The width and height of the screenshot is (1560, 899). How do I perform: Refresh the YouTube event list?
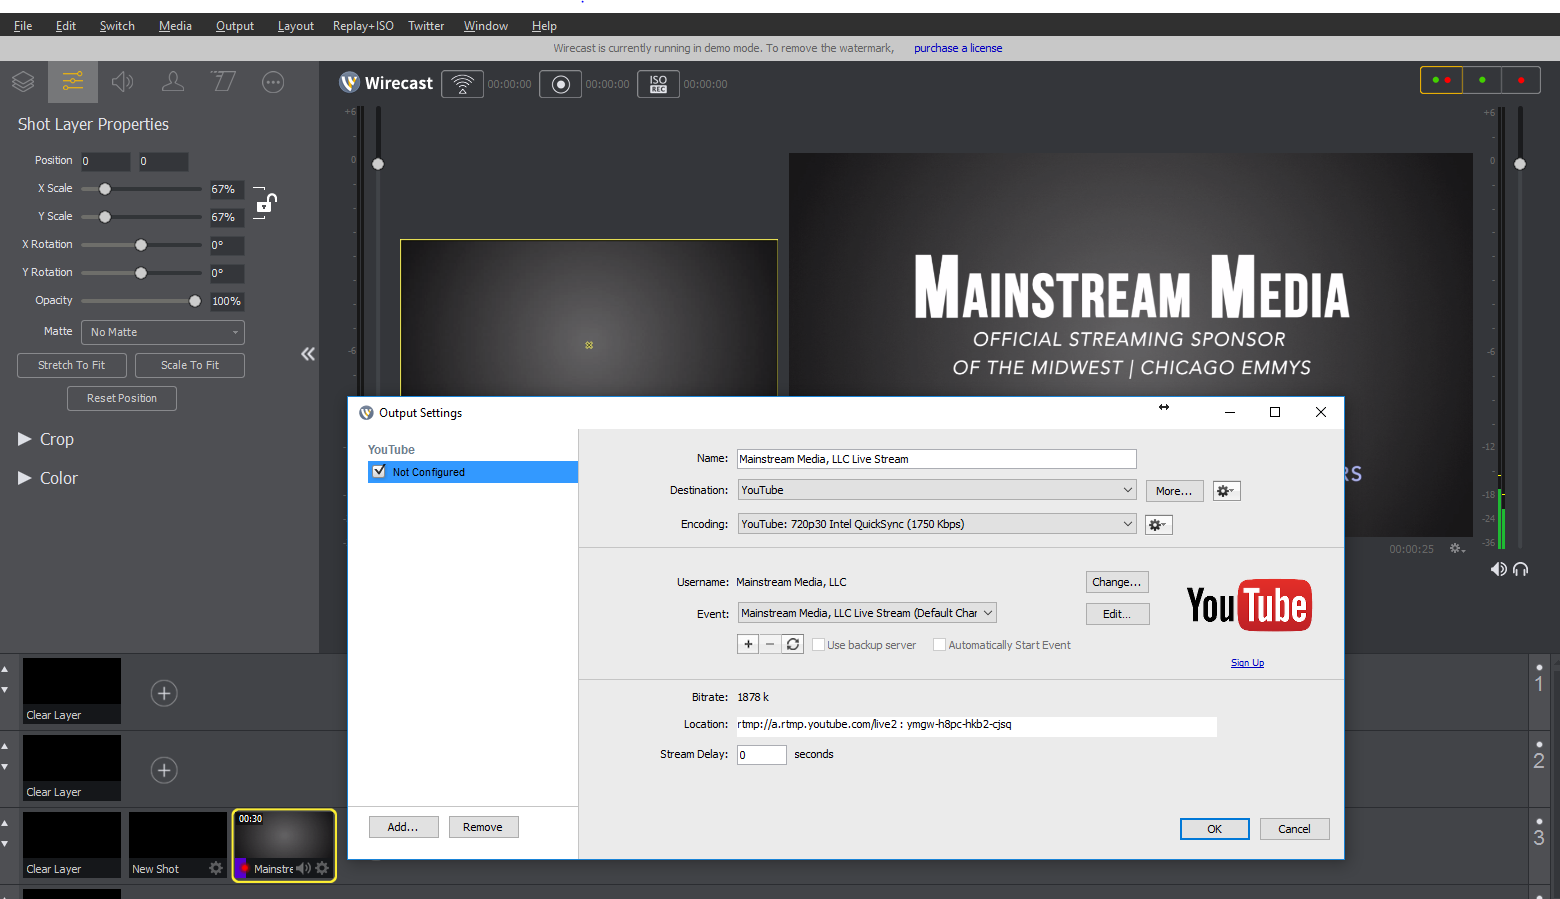click(793, 644)
